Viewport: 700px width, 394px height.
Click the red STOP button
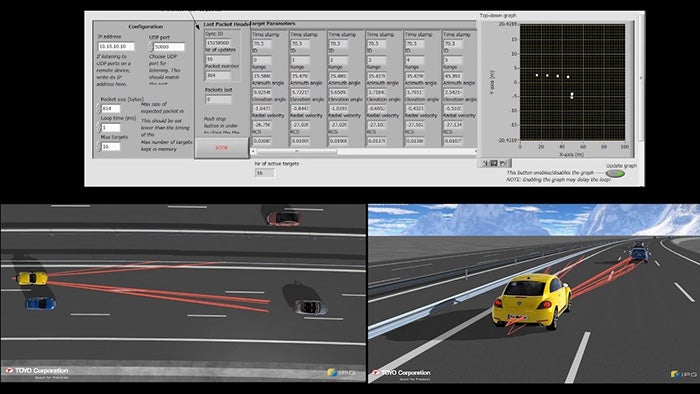221,148
